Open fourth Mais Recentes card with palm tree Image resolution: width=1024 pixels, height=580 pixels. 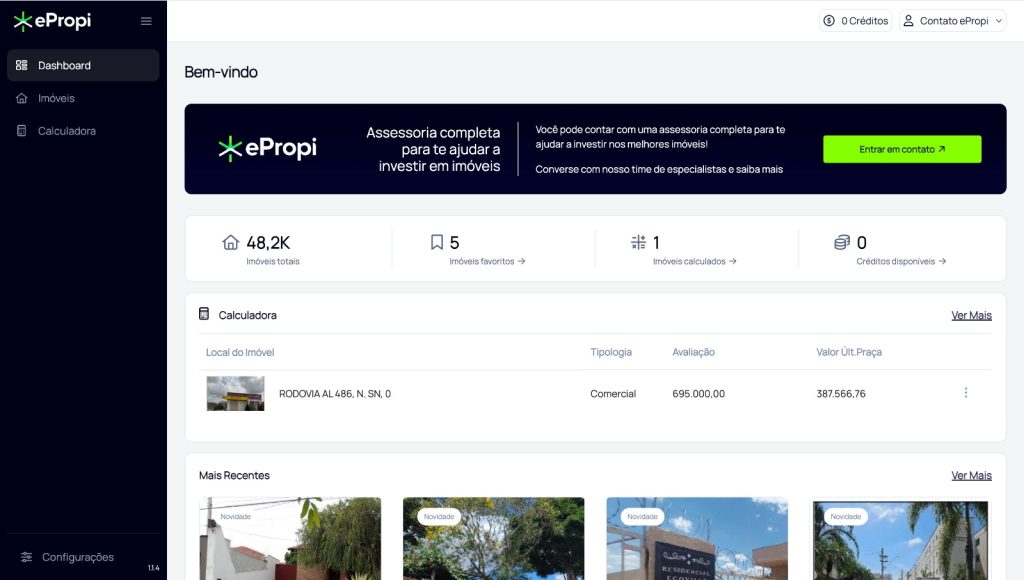901,539
